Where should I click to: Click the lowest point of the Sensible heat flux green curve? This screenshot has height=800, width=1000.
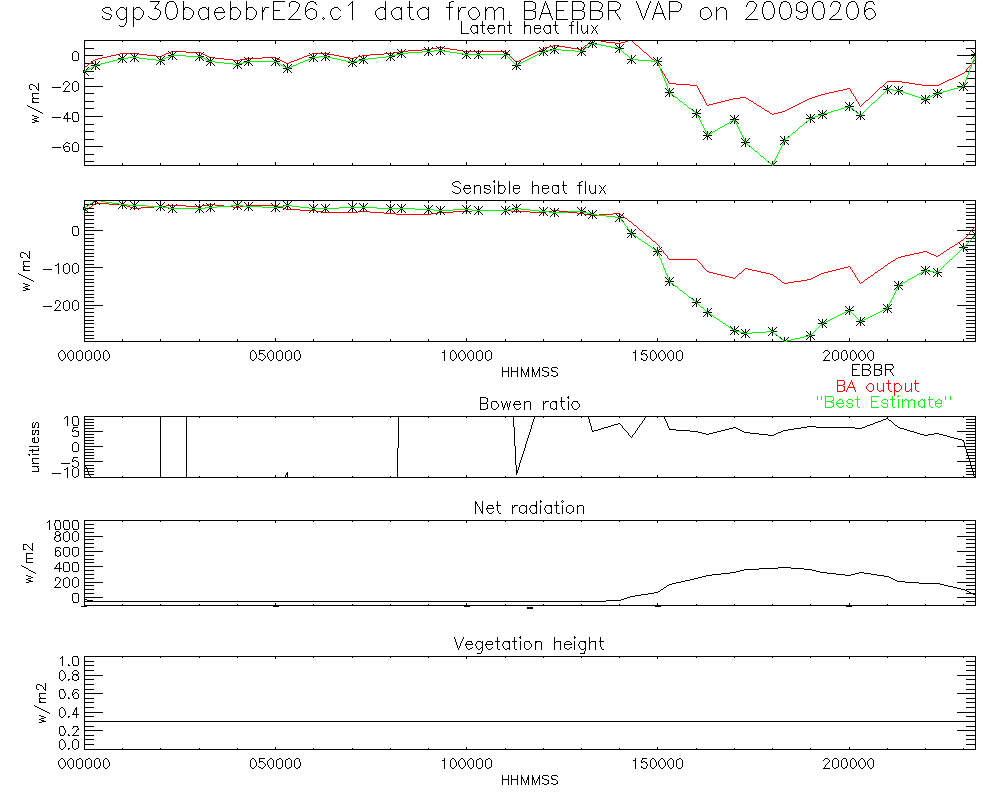coord(786,341)
